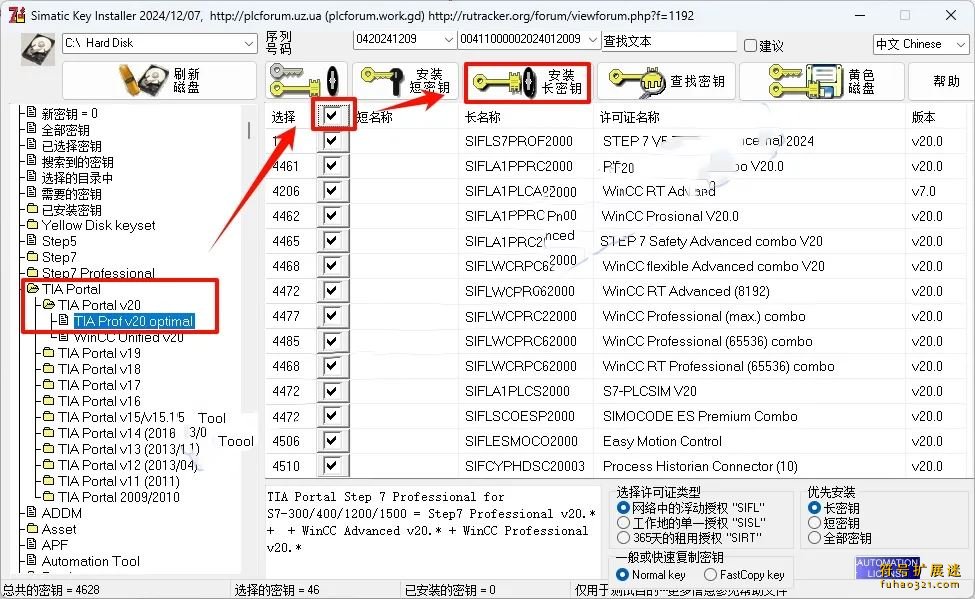Click the 搜索到的密钥 tree item
The image size is (975, 599).
click(77, 162)
